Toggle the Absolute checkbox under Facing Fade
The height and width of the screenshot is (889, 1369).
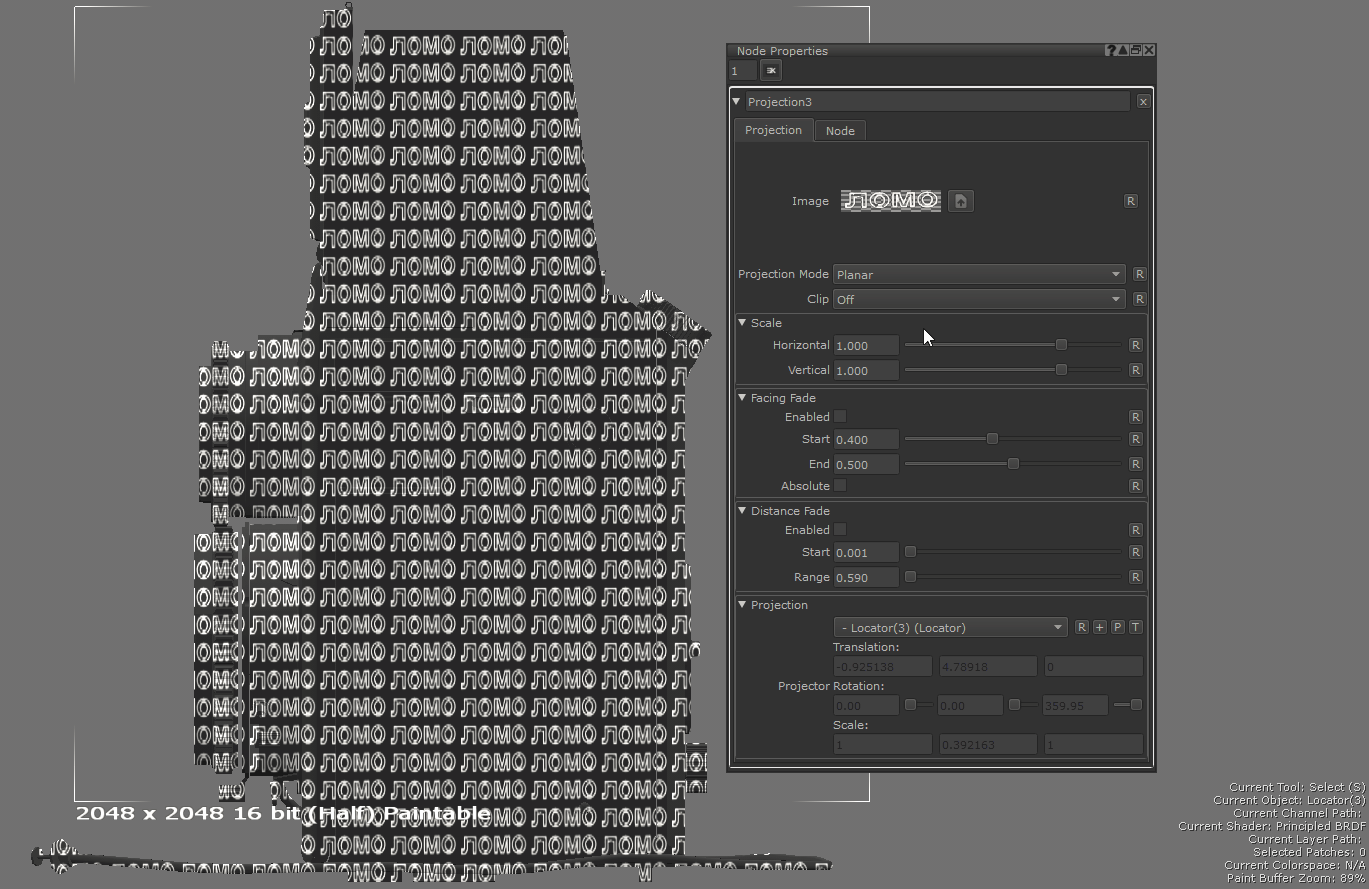pos(840,486)
